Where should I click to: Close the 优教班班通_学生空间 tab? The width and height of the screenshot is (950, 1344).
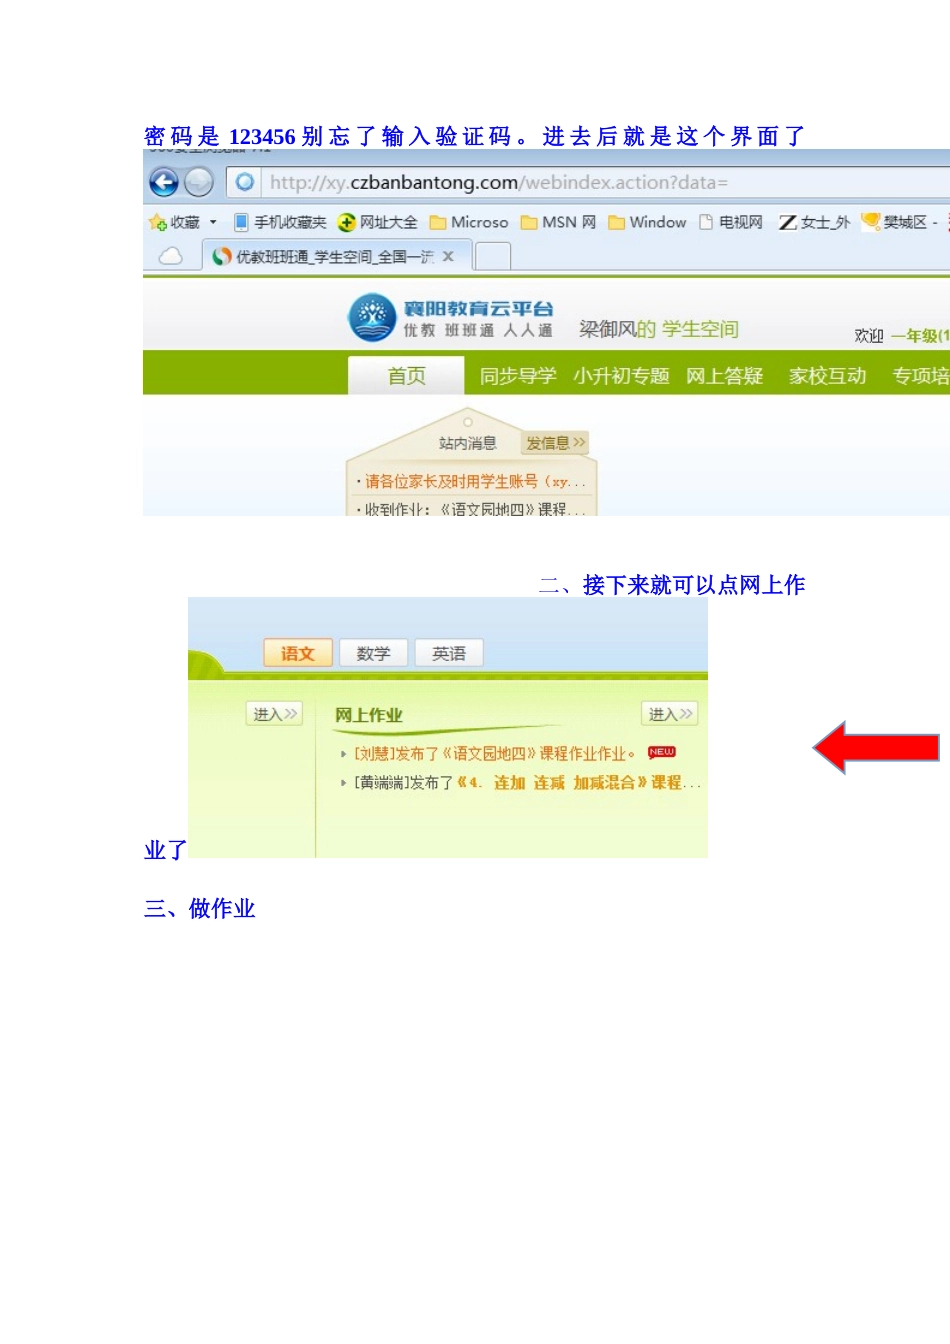pos(448,257)
